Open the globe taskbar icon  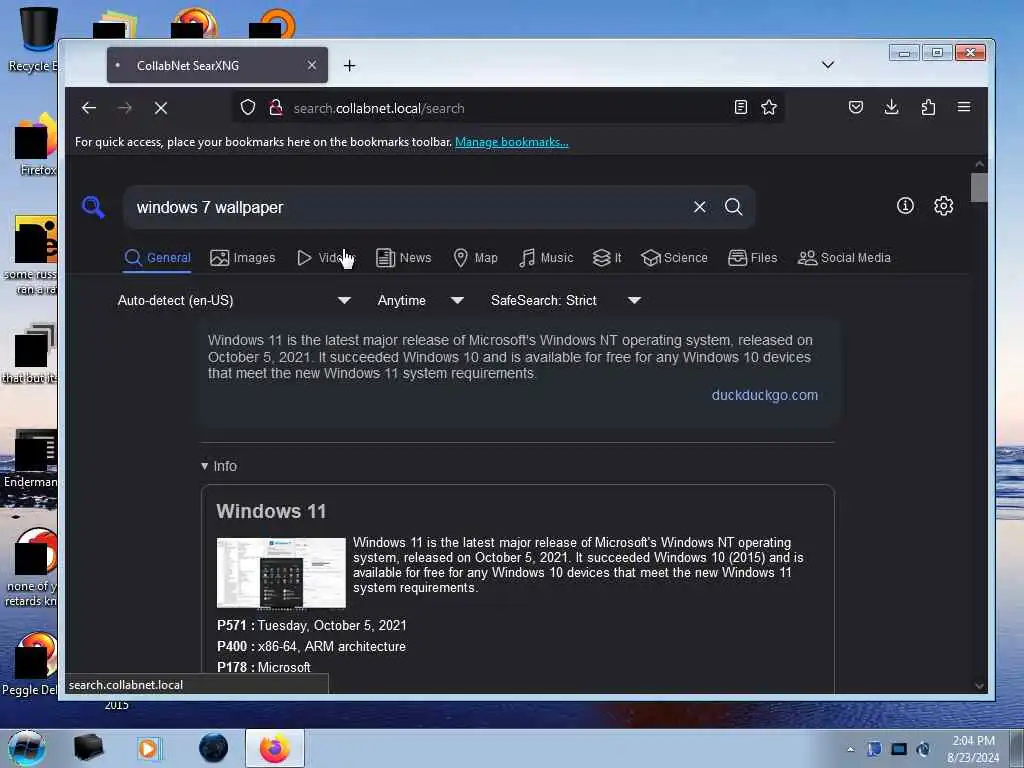point(214,748)
